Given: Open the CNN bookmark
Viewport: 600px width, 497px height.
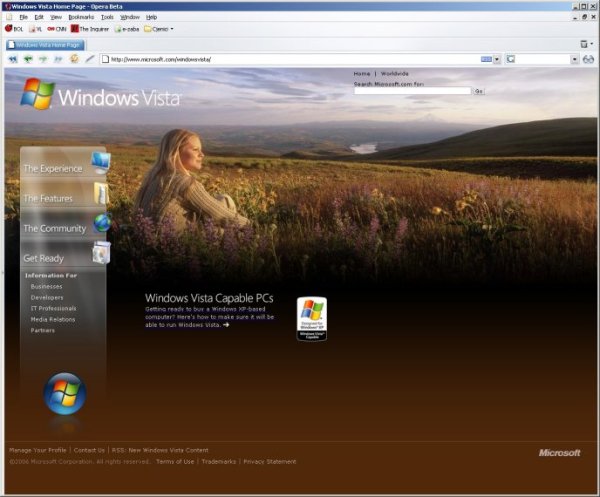Looking at the screenshot, I should click(57, 29).
